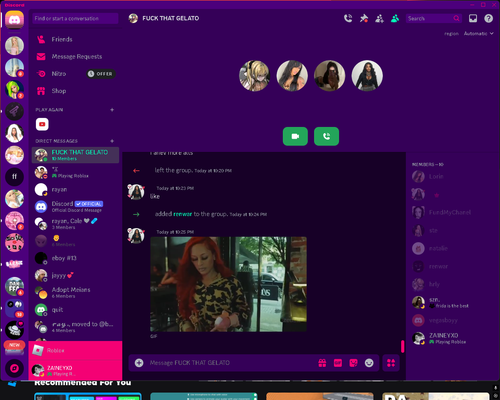The height and width of the screenshot is (400, 500).
Task: Click fourth call participant avatar in black outfit
Action: [367, 76]
